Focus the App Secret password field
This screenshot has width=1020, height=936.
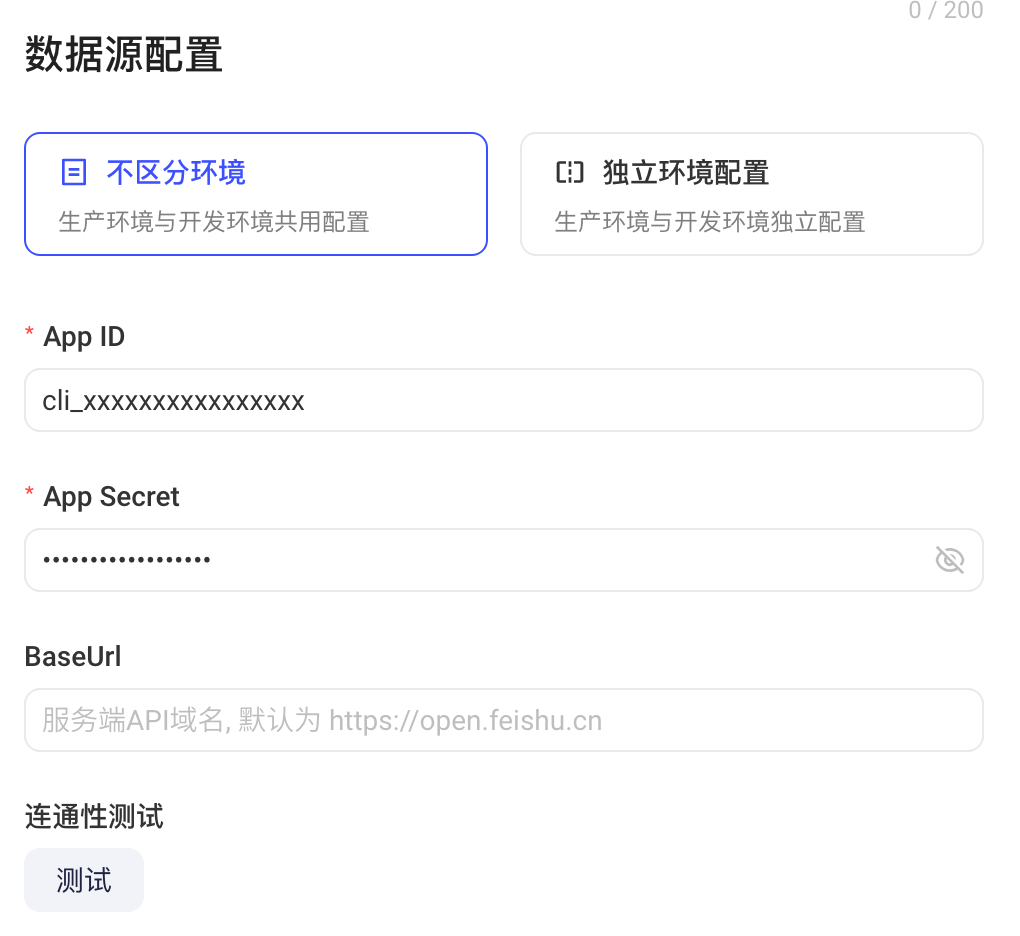503,560
